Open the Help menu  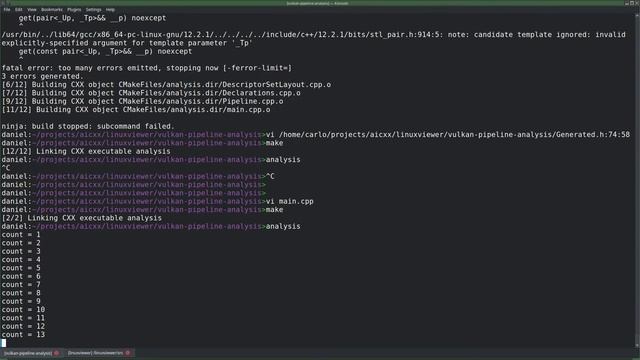[110, 9]
